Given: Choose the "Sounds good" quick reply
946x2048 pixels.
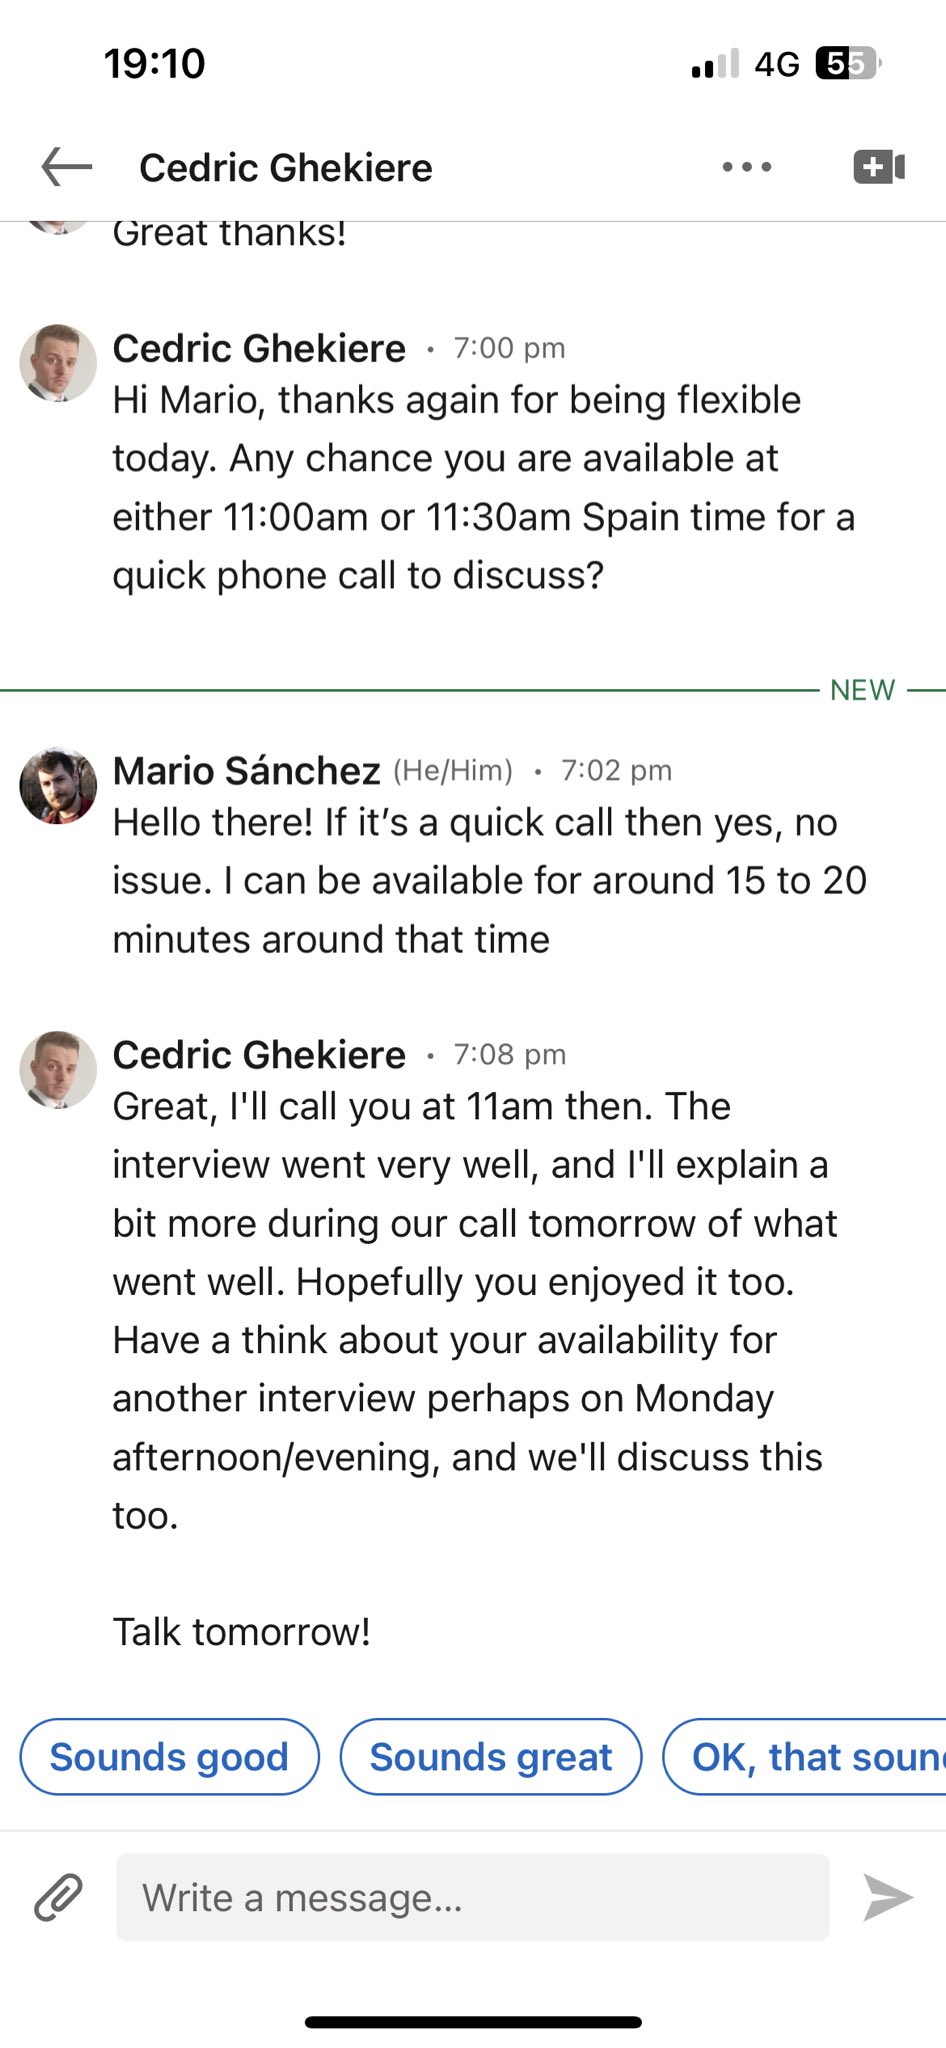Looking at the screenshot, I should [169, 1757].
